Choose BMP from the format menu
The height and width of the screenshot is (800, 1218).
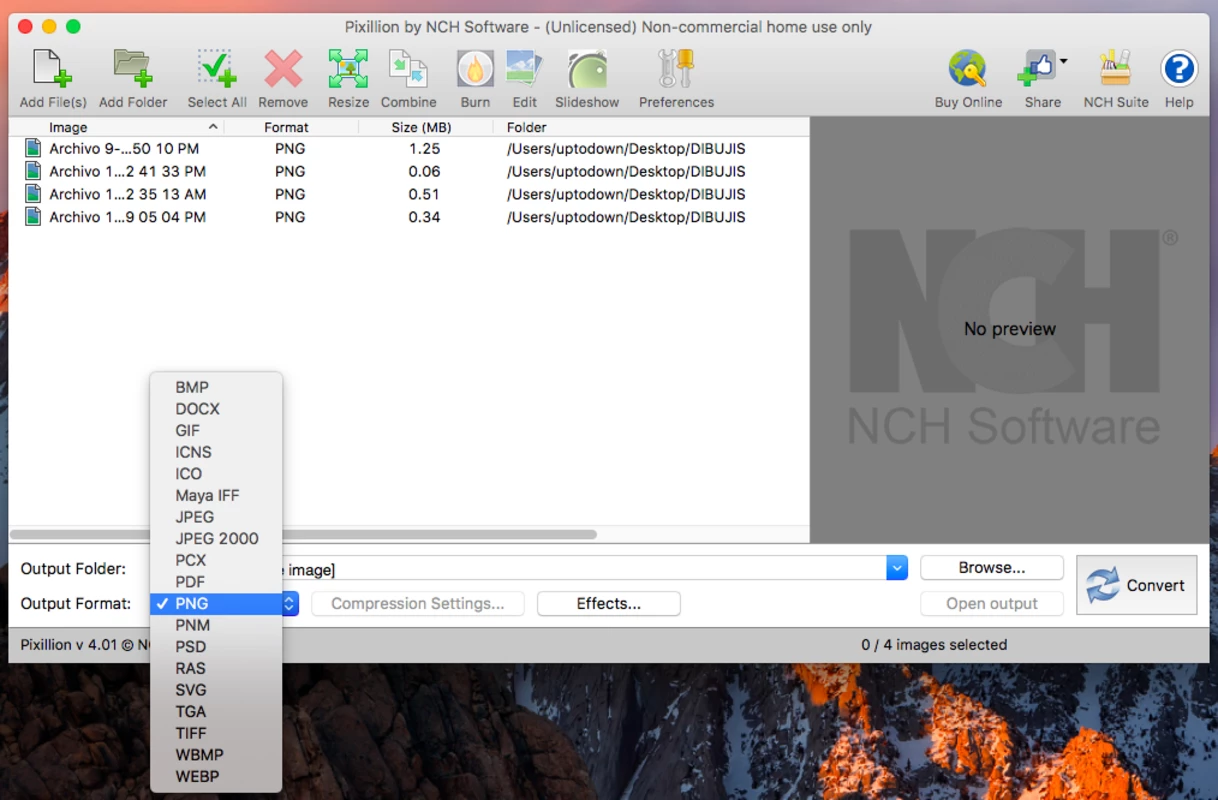coord(216,388)
